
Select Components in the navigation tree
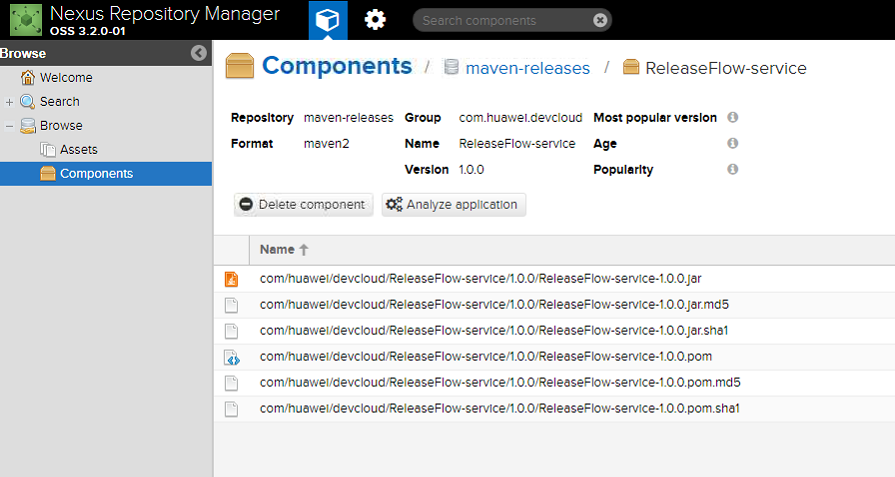pyautogui.click(x=96, y=174)
